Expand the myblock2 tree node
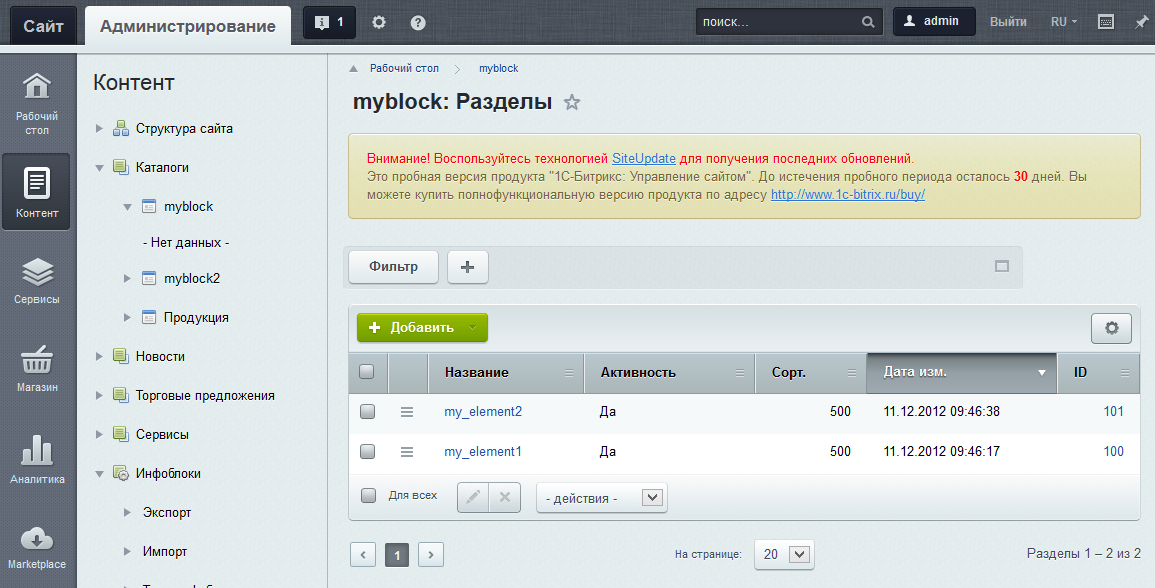The width and height of the screenshot is (1155, 588). tap(127, 279)
